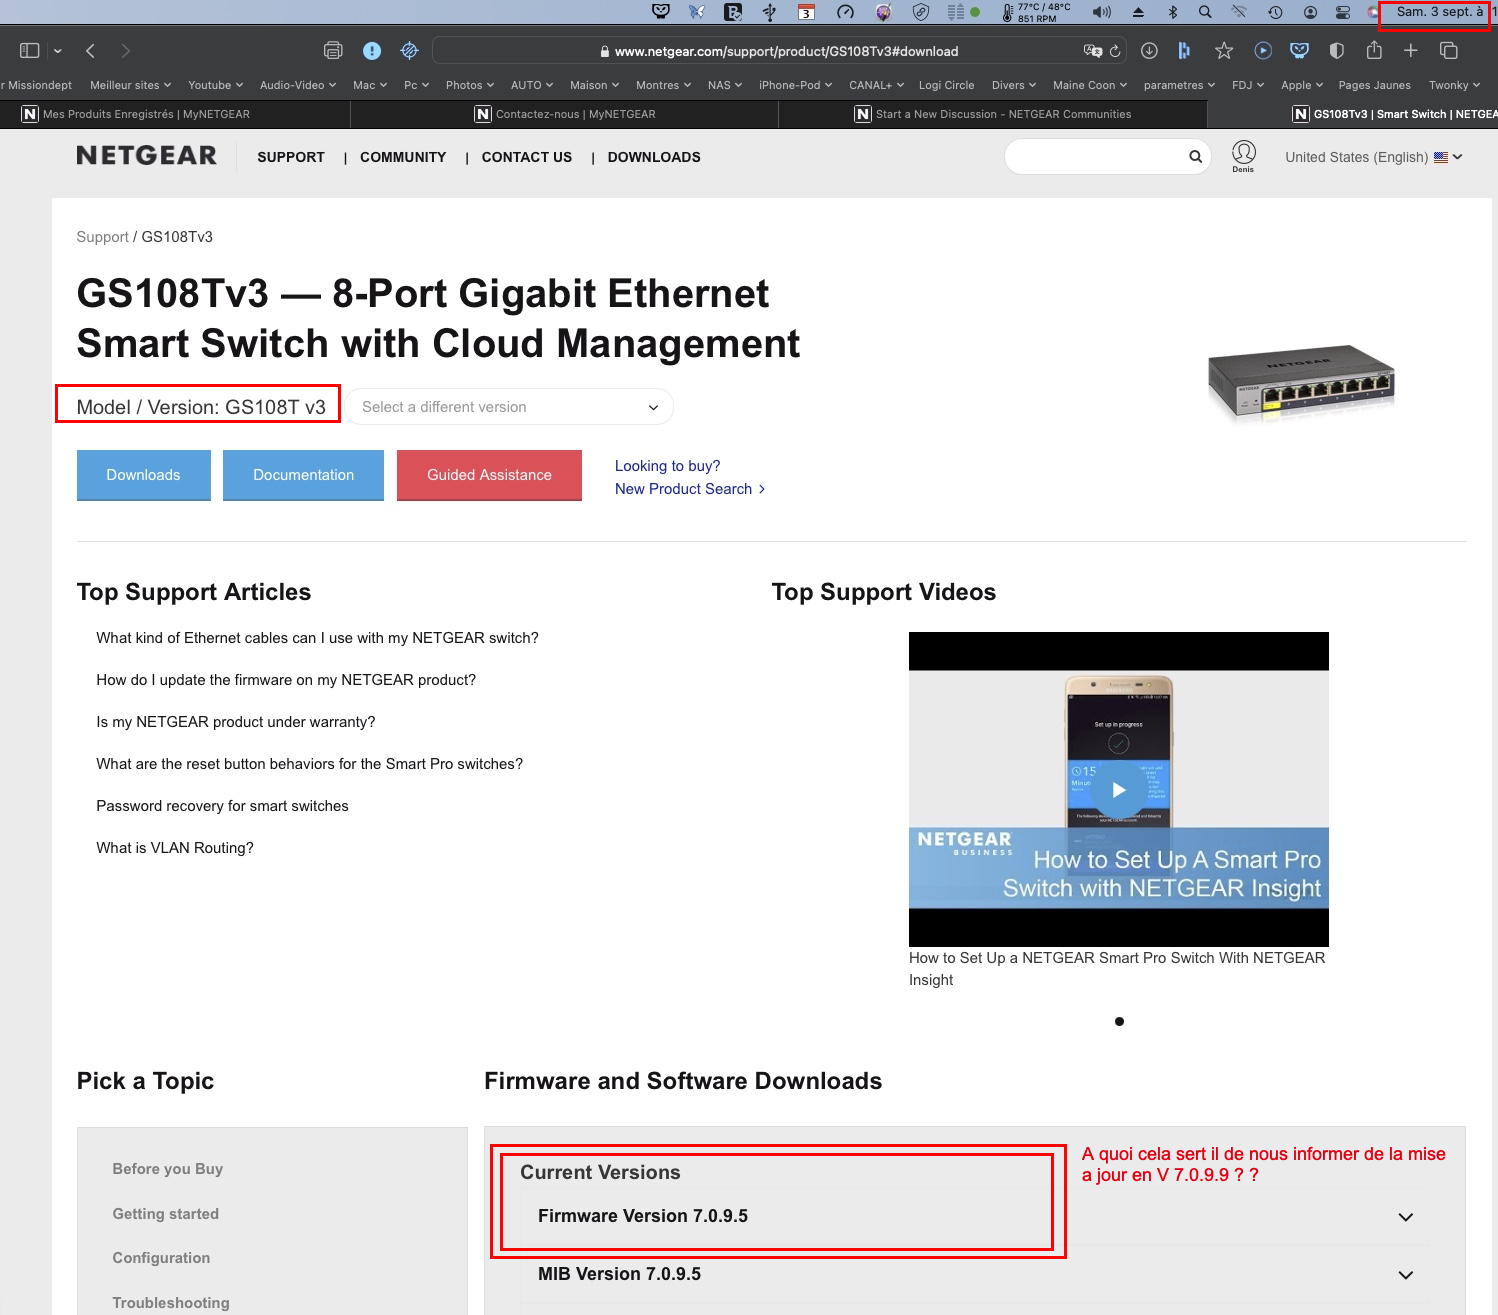Screen dimensions: 1498x1315
Task: Bookmark the page with the star icon
Action: (x=1223, y=50)
